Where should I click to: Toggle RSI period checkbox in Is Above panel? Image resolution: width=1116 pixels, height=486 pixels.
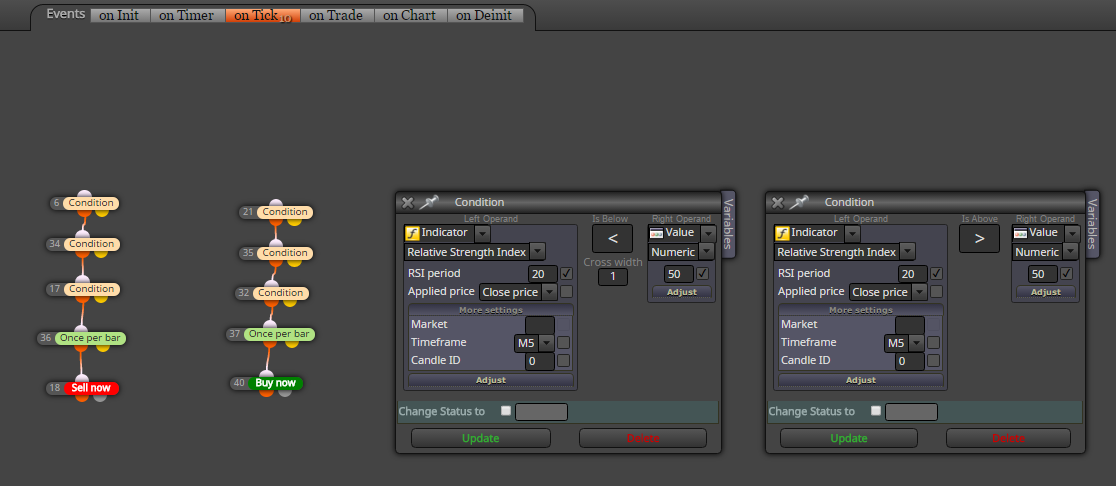(937, 273)
